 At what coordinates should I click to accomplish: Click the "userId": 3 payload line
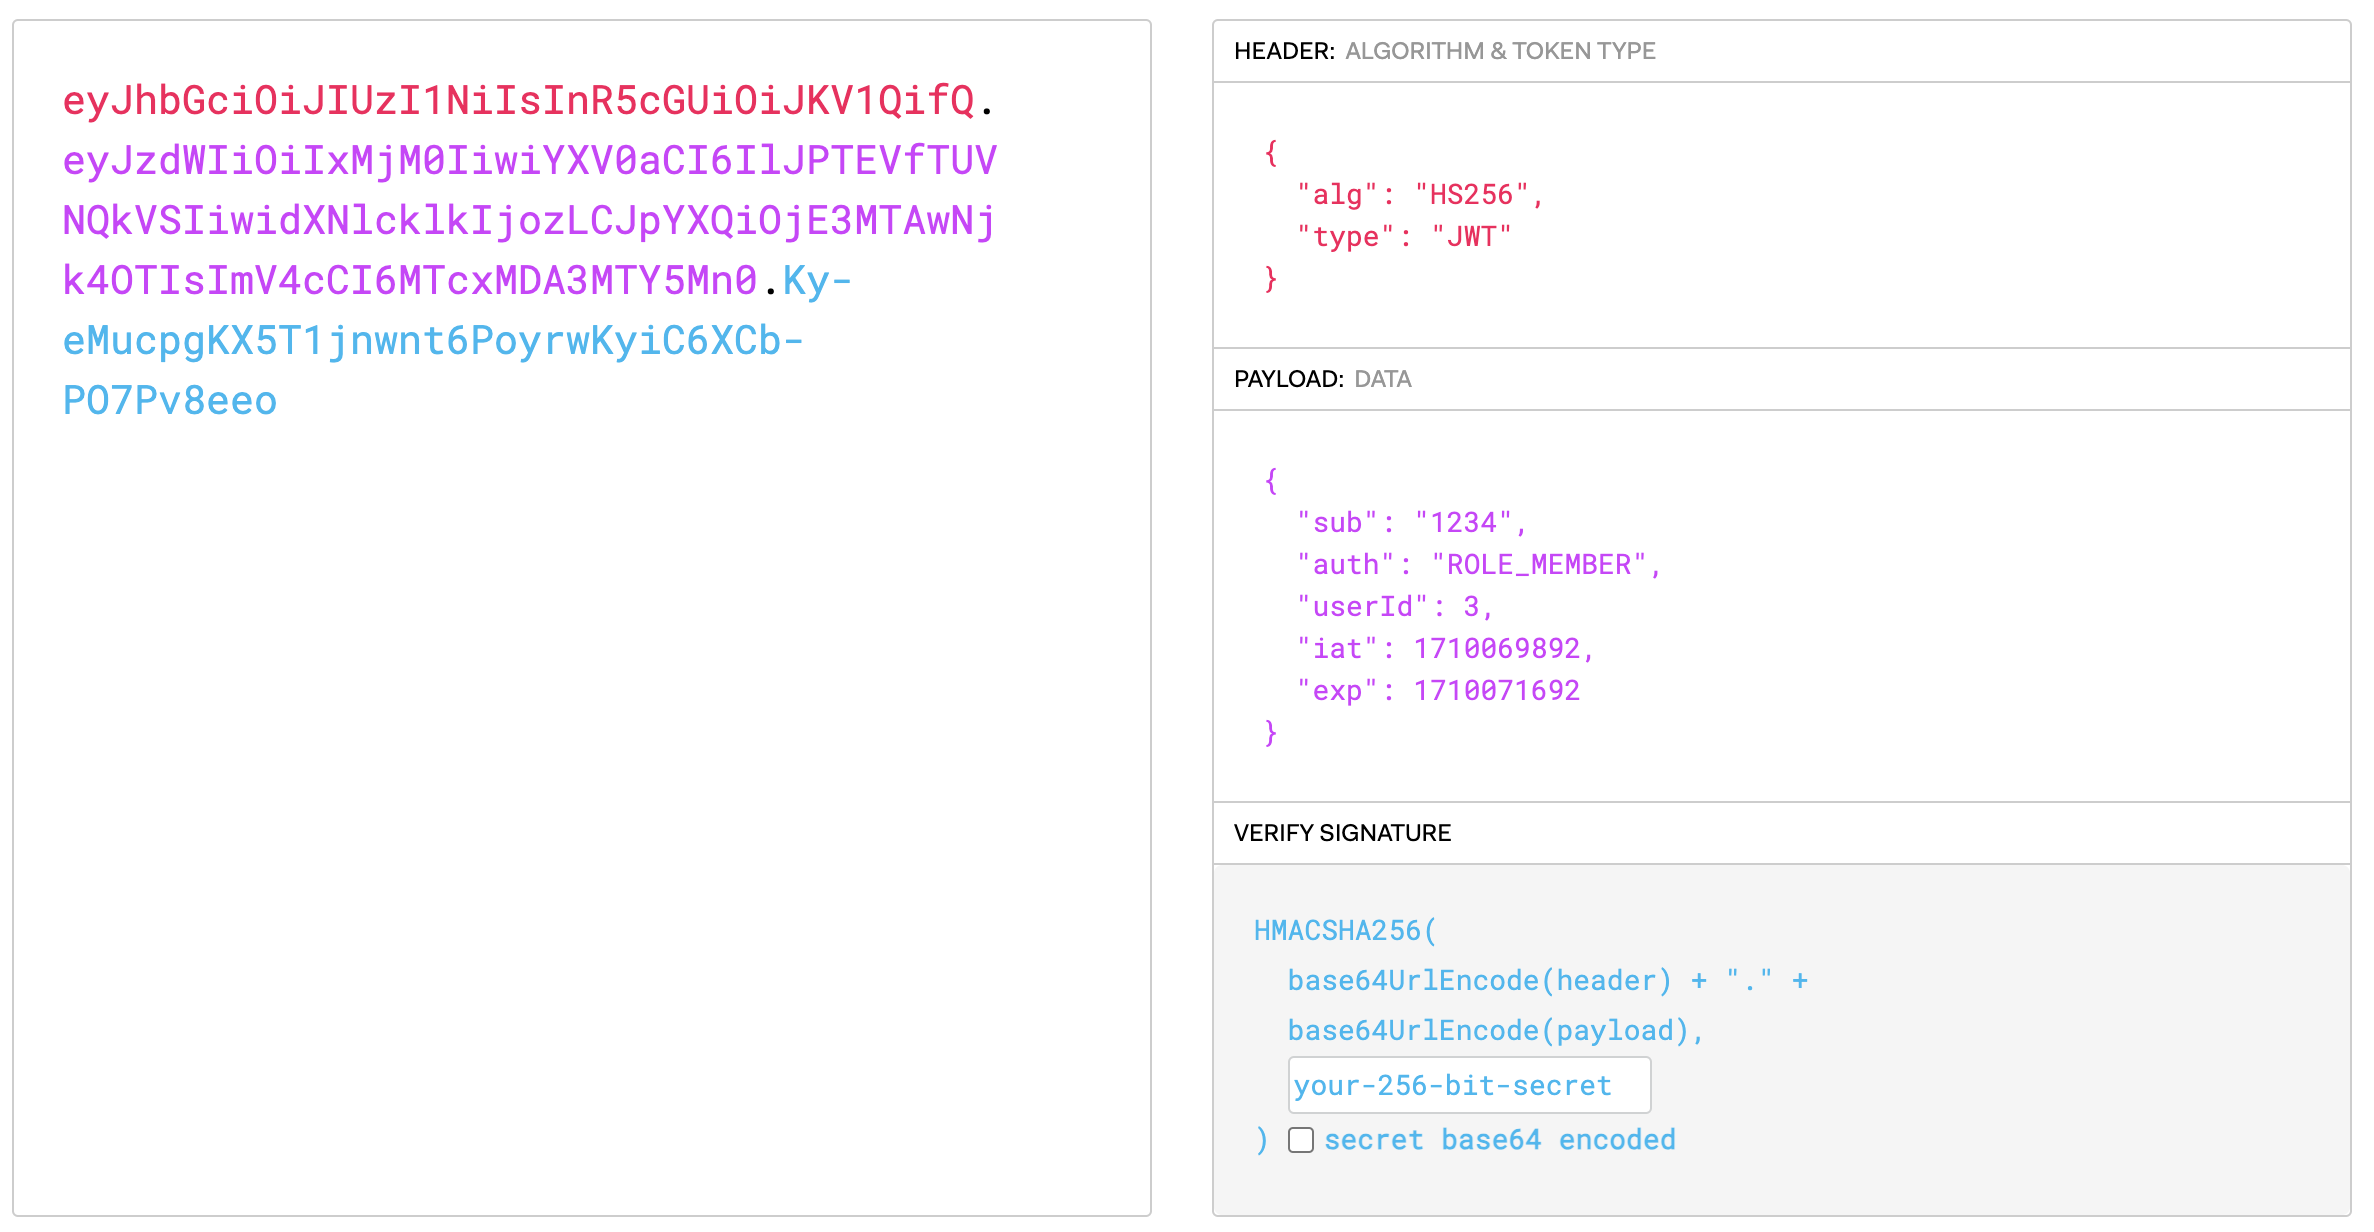[x=1395, y=606]
